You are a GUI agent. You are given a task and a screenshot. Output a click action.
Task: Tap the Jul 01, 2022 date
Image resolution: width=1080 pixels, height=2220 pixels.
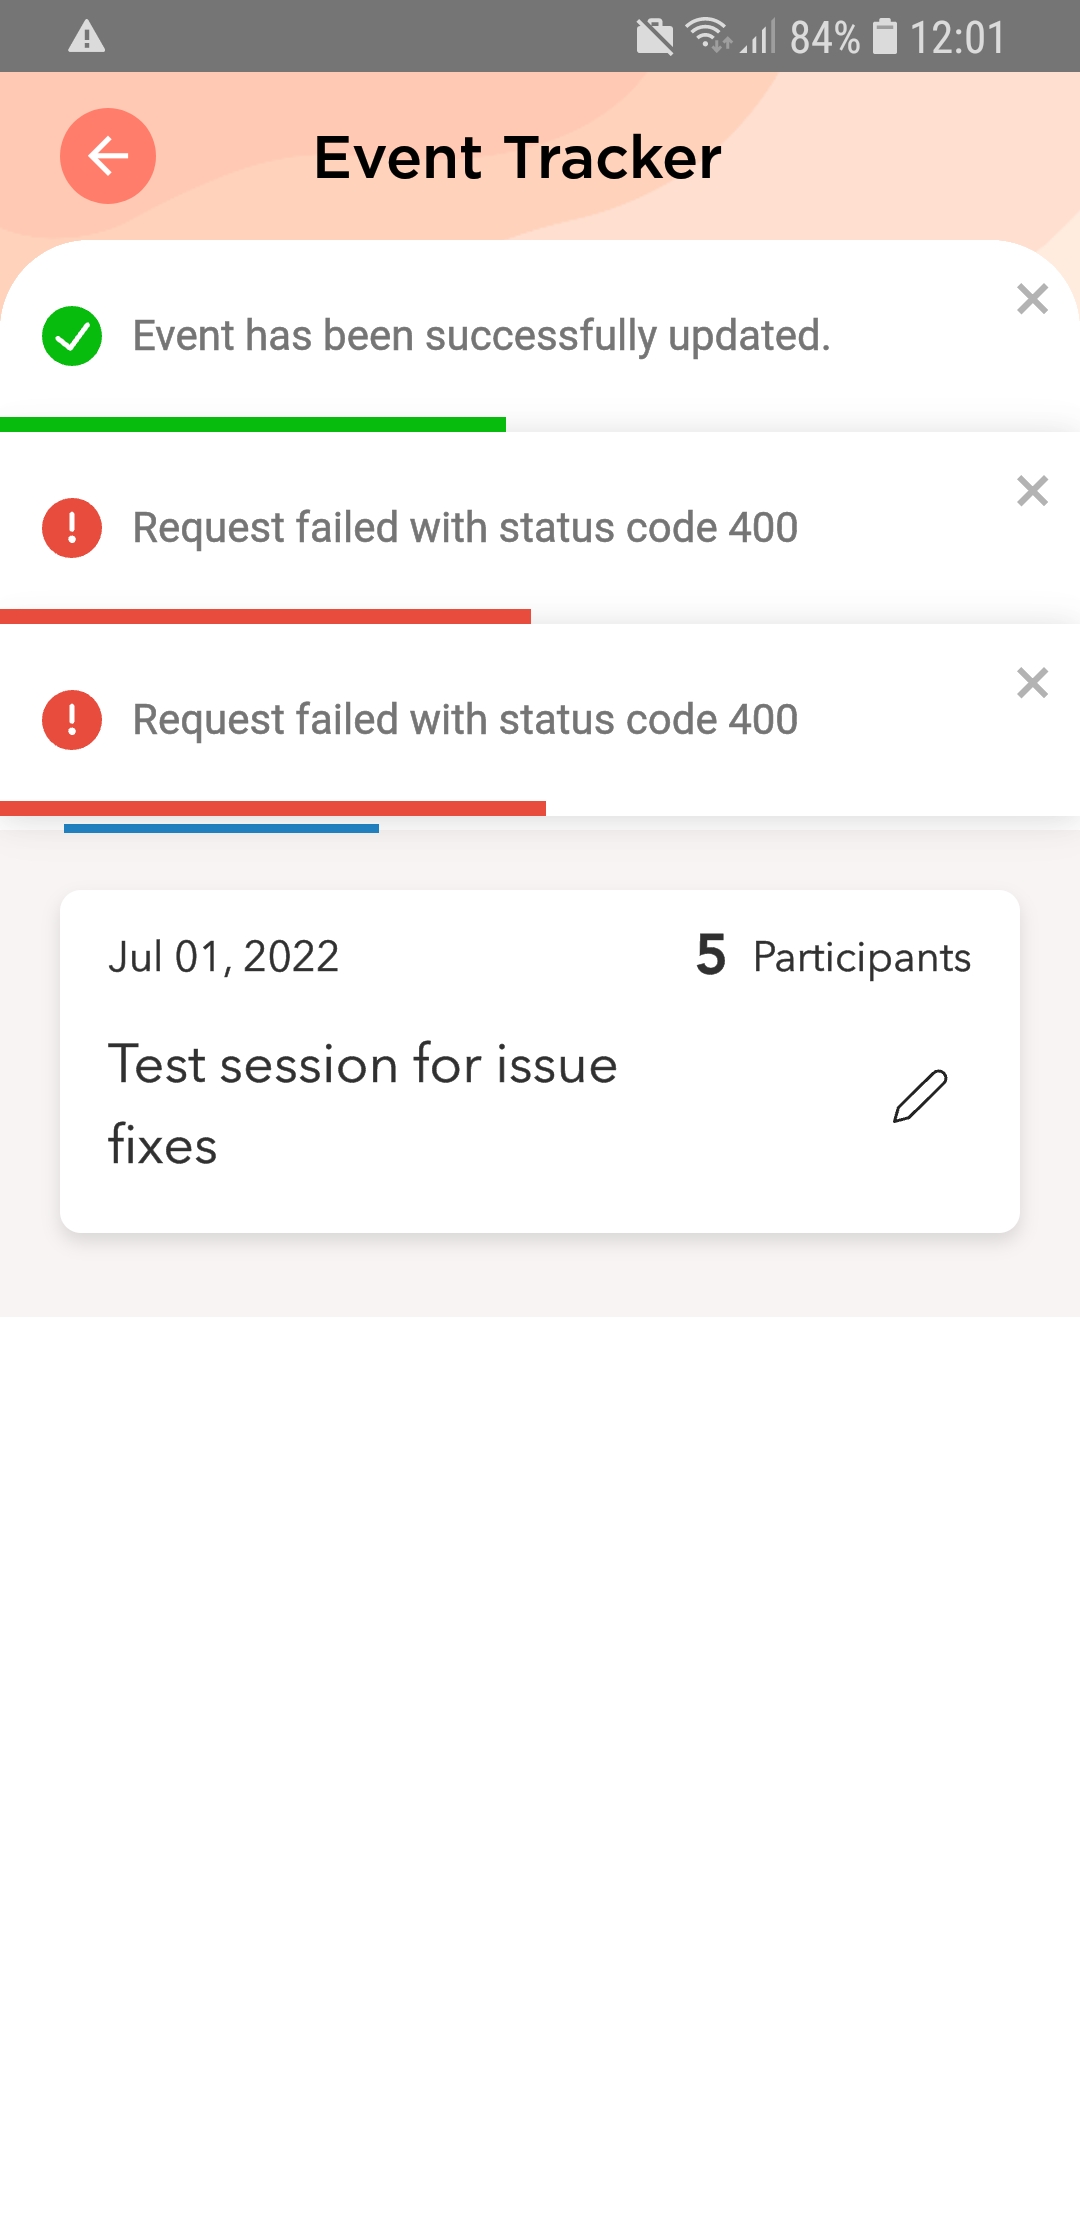pyautogui.click(x=224, y=957)
